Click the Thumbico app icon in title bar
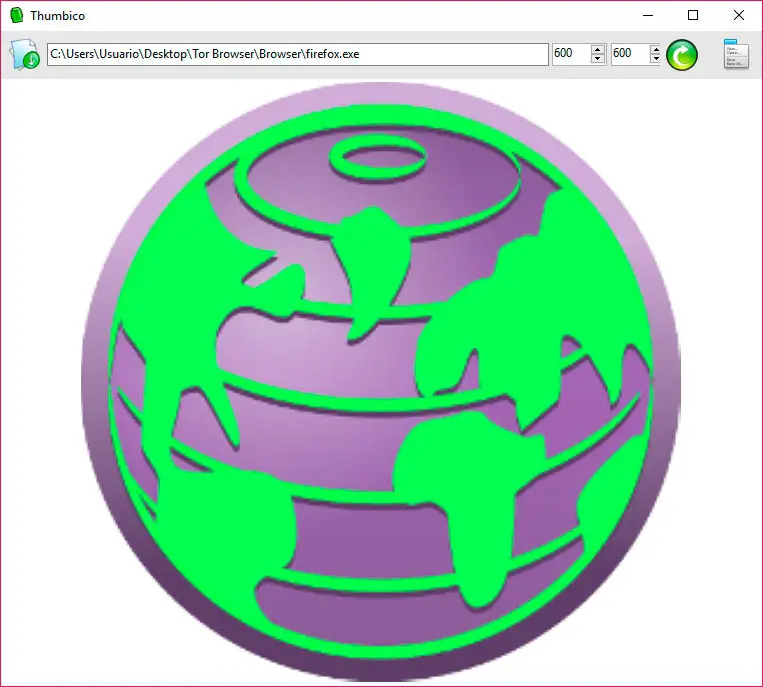763x687 pixels. tap(17, 16)
